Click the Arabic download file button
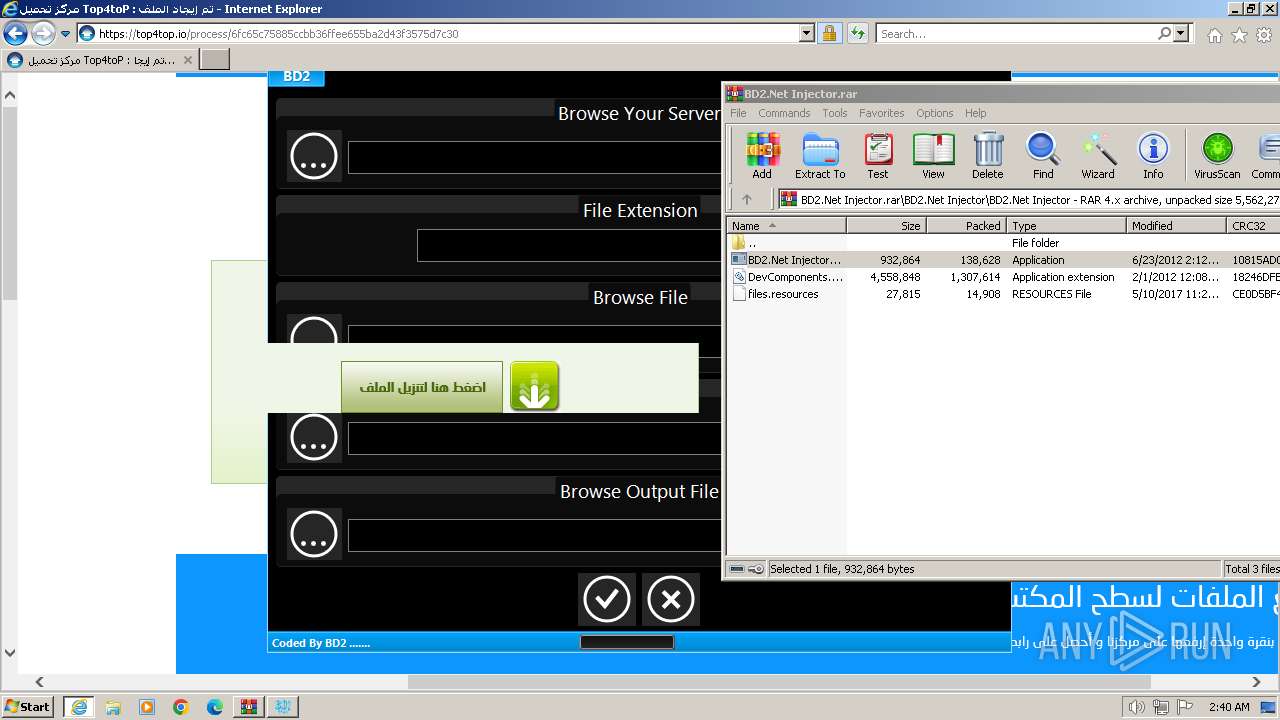This screenshot has height=720, width=1280. pos(422,387)
